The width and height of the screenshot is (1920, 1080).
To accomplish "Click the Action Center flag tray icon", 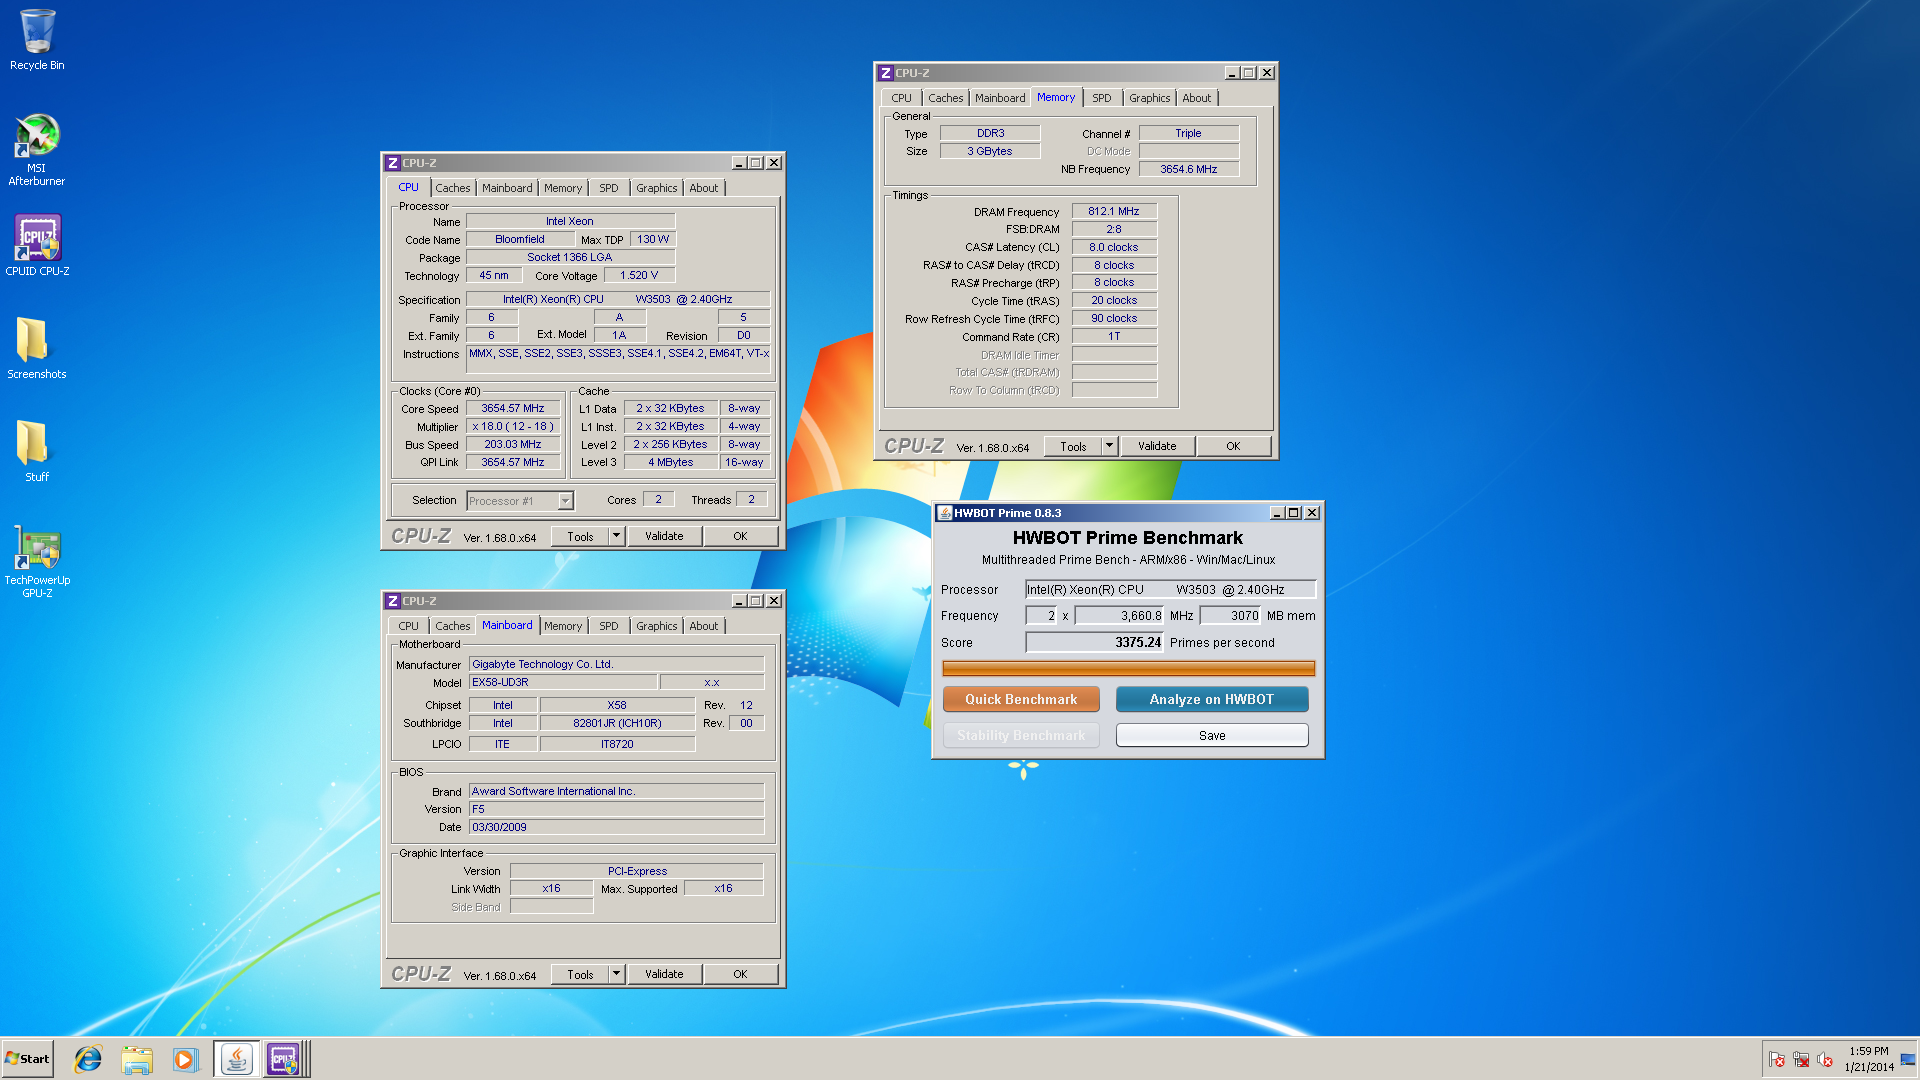I will tap(1777, 1060).
